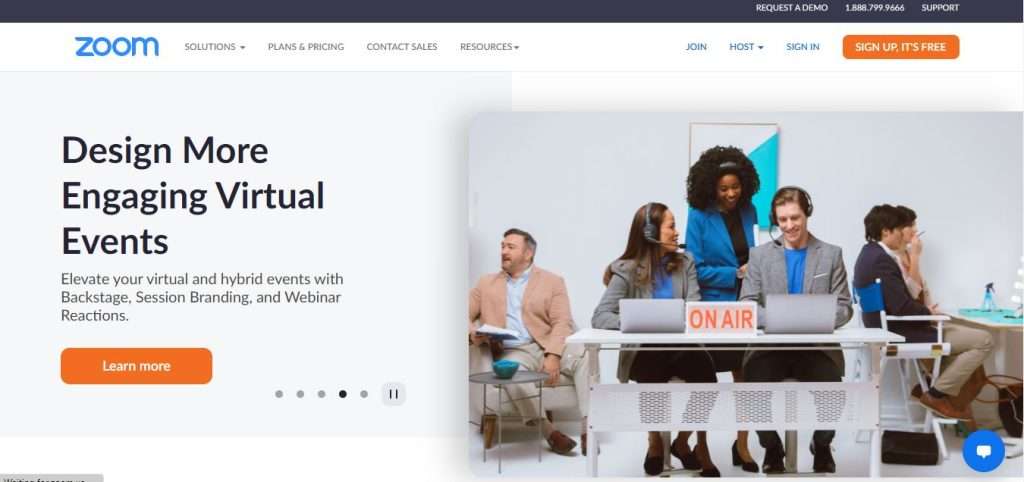Open Plans & Pricing page
Image resolution: width=1024 pixels, height=482 pixels.
[306, 47]
